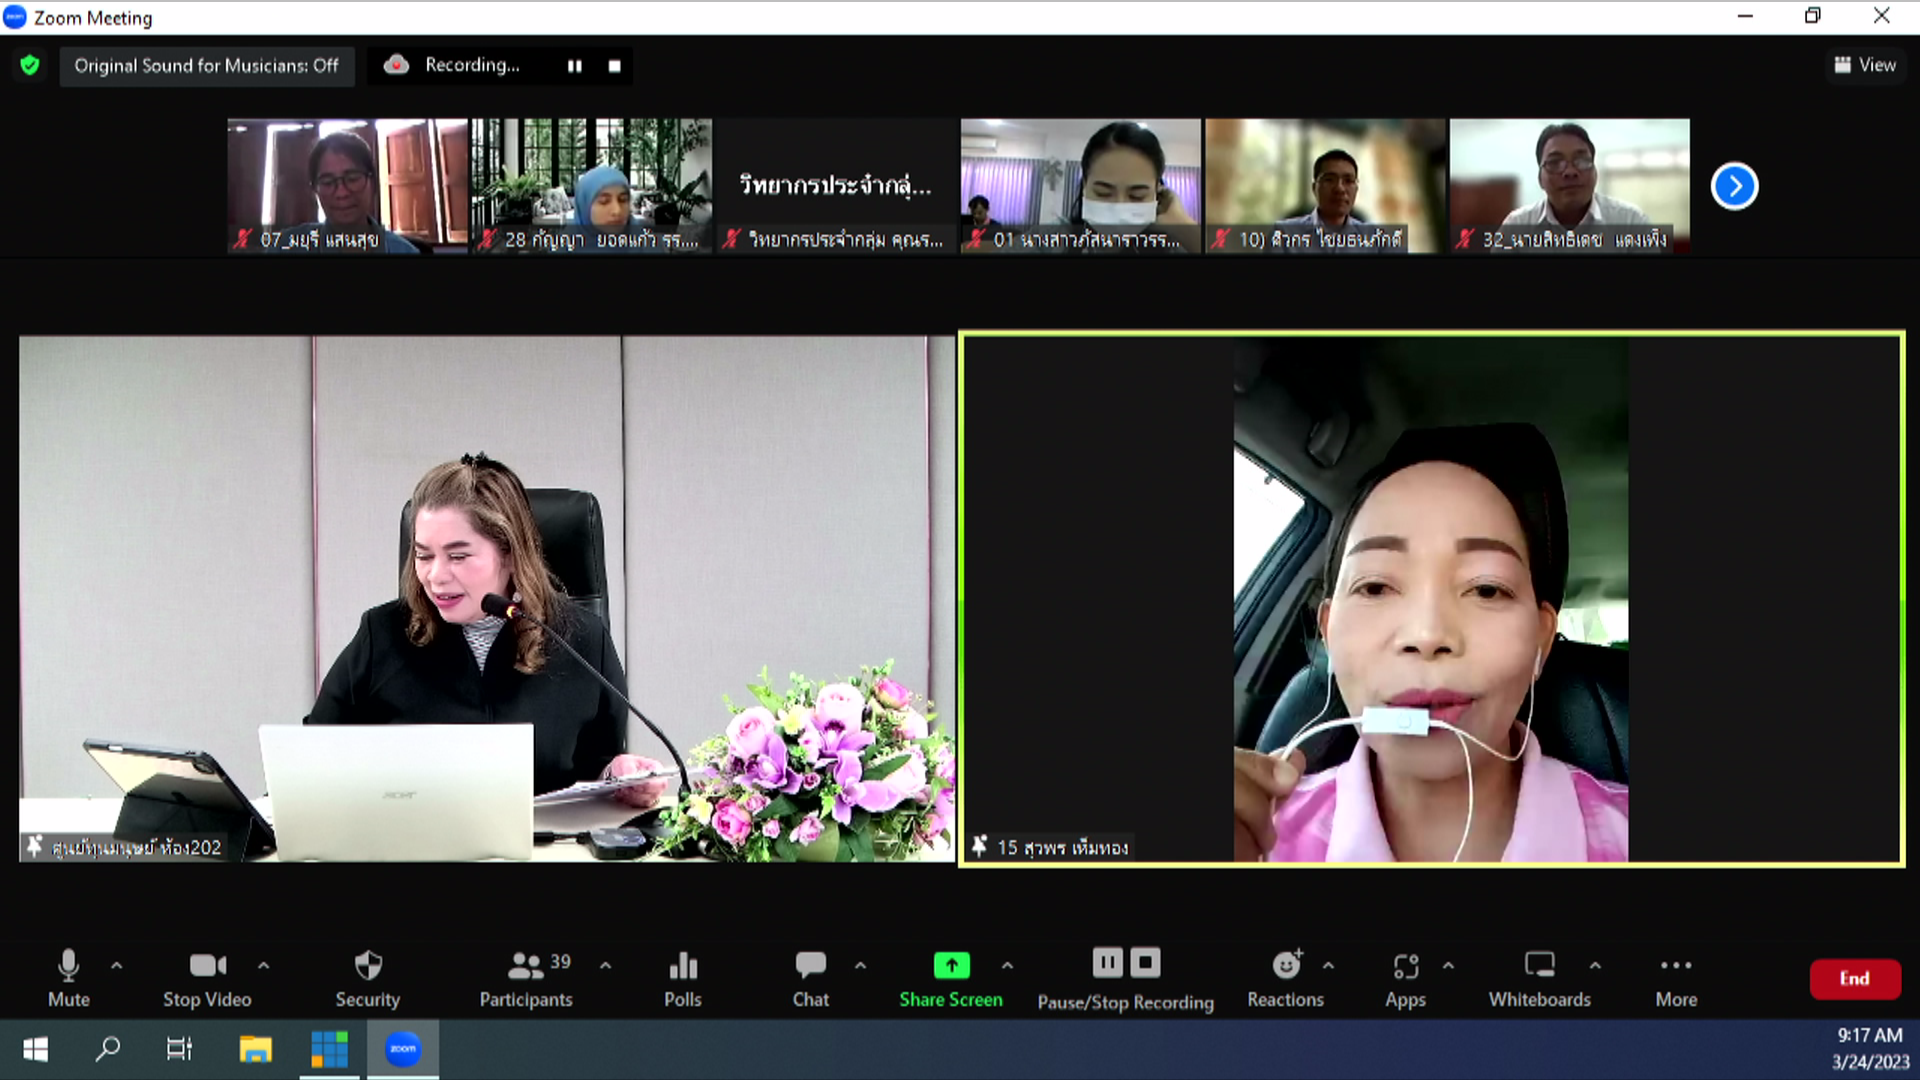The width and height of the screenshot is (1920, 1080).
Task: Open Whiteboards
Action: 1539,978
